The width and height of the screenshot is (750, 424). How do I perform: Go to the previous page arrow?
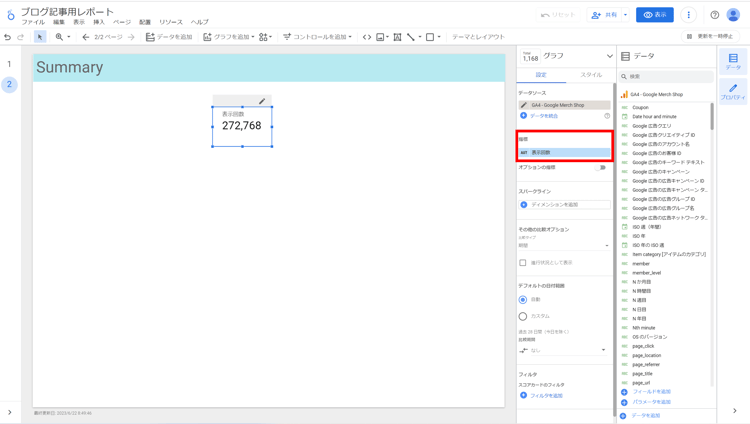86,37
